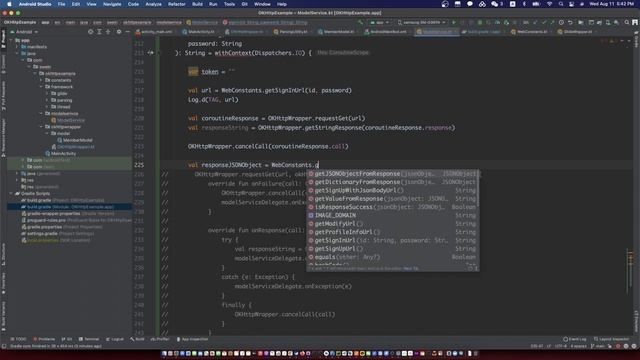Open the Build tool window
The image size is (640, 360).
137,339
